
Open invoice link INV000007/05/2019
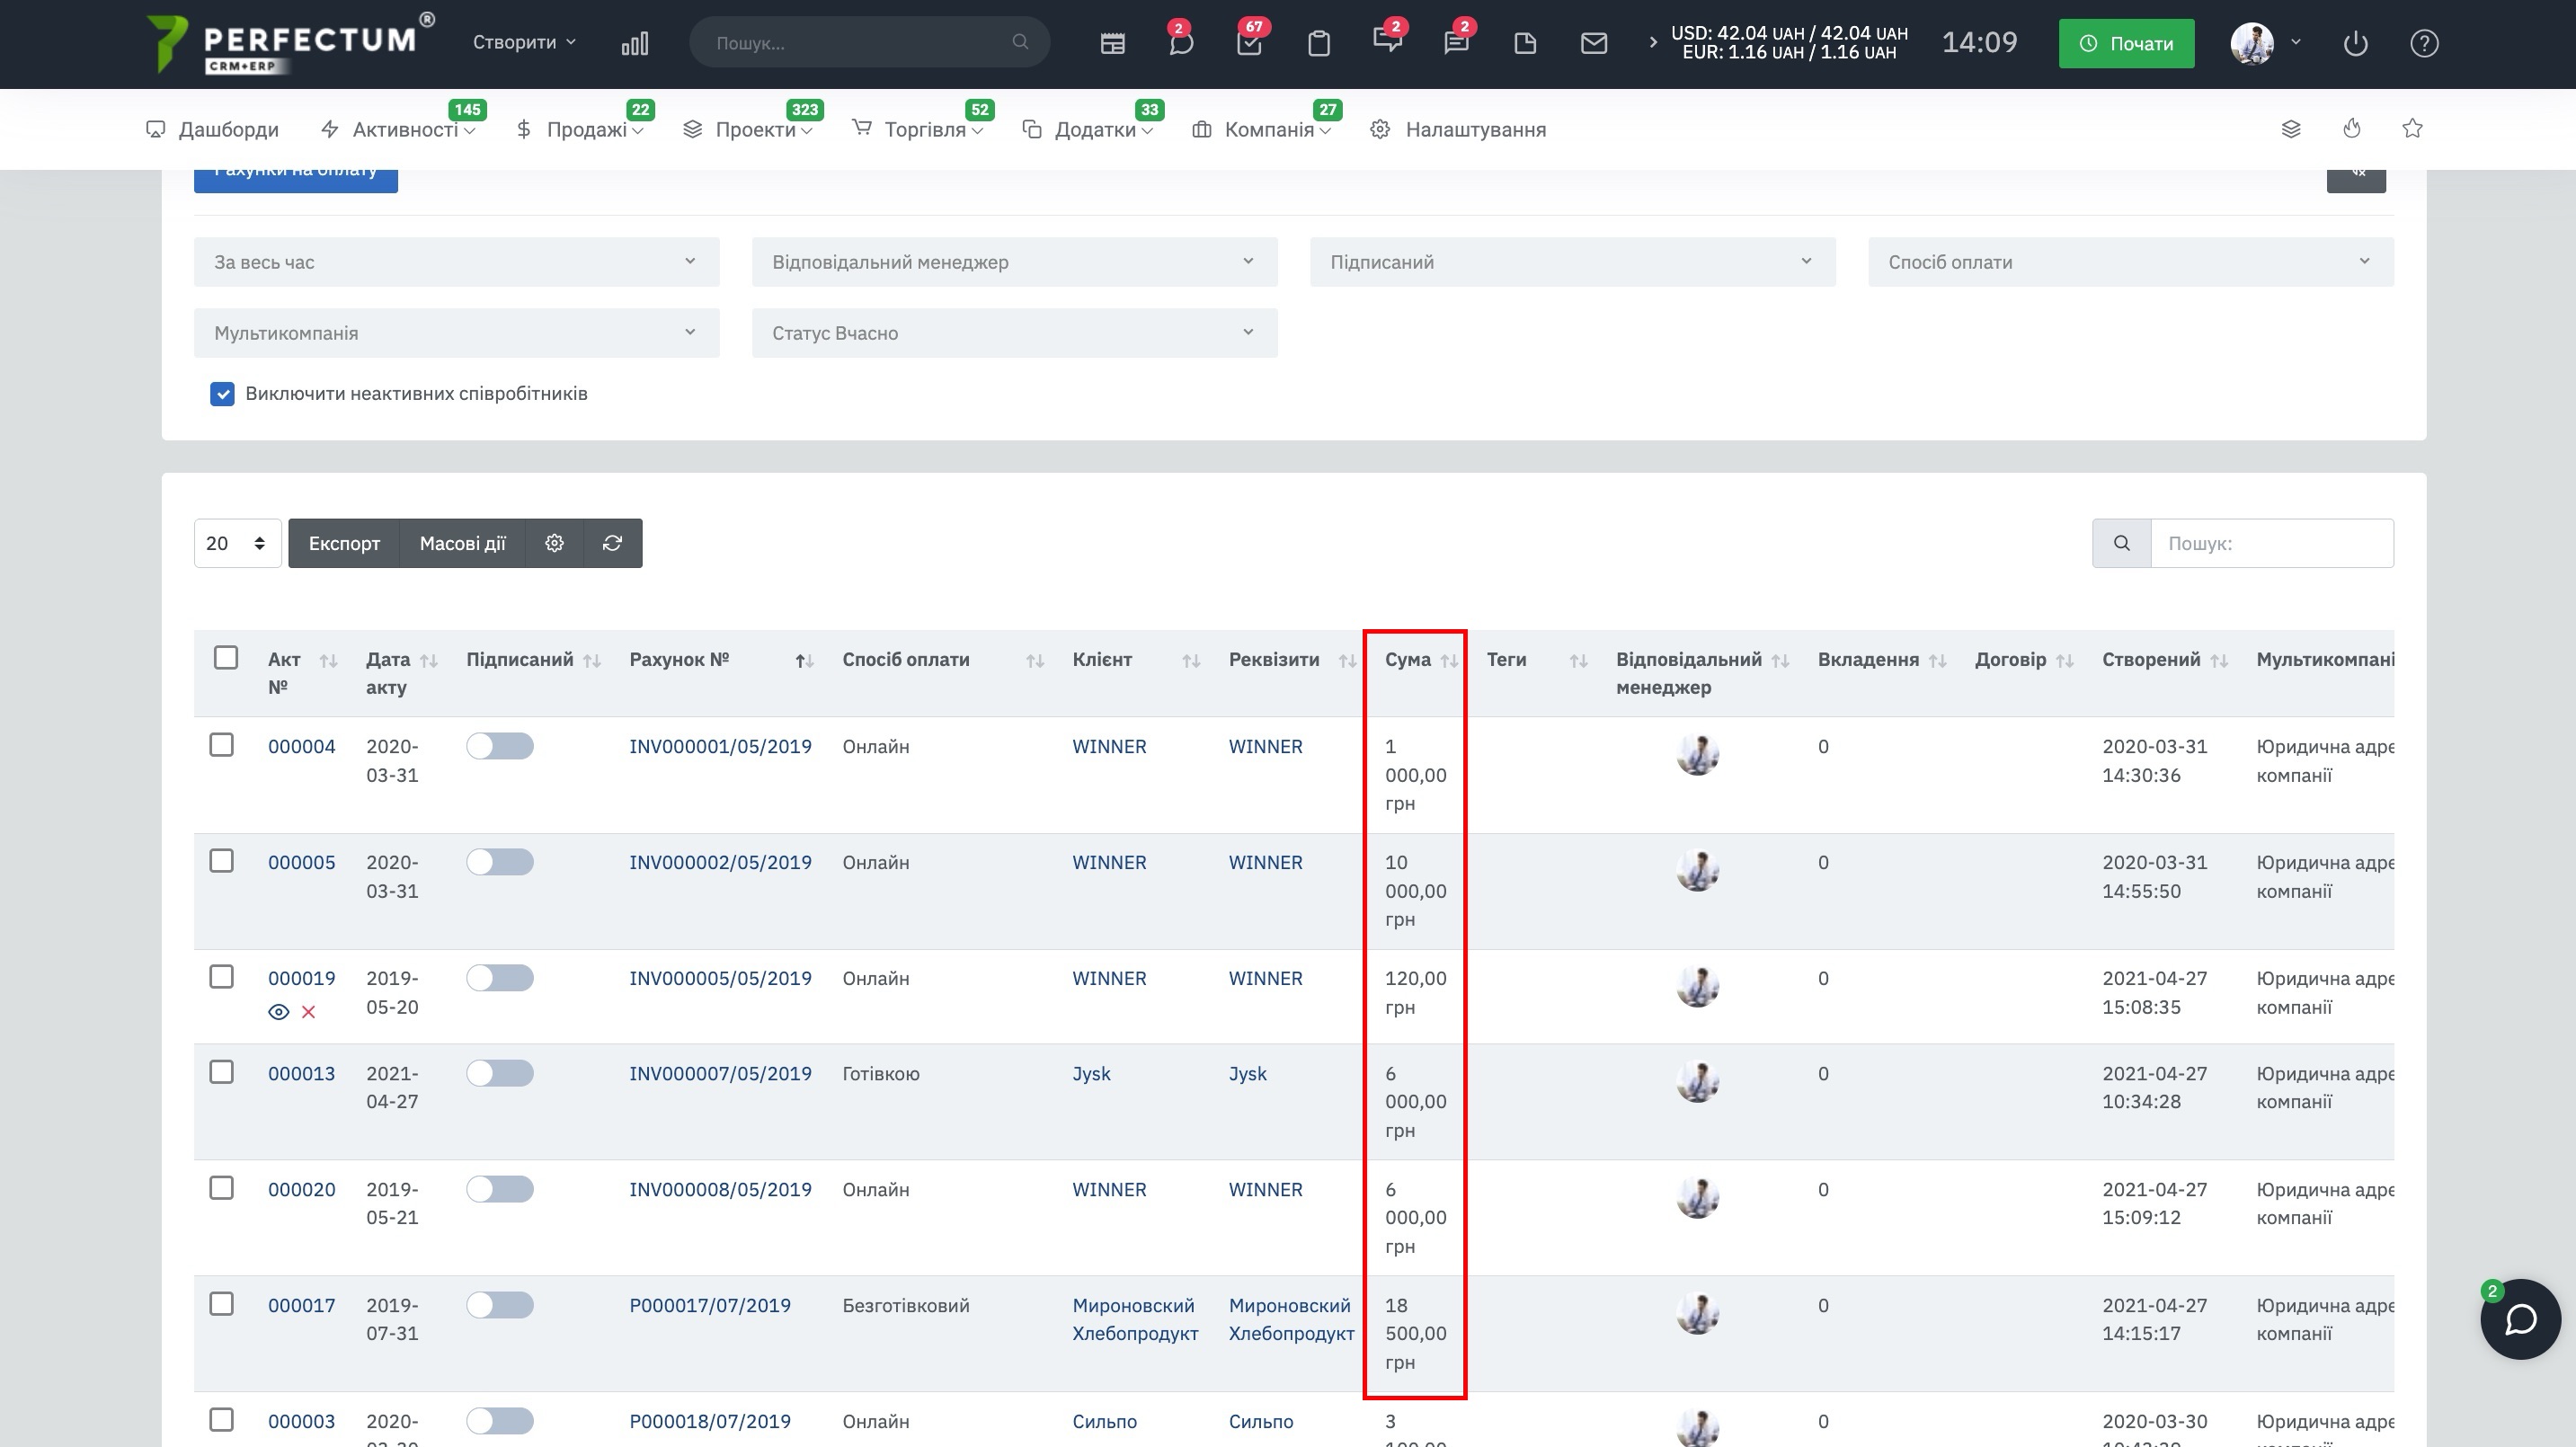pyautogui.click(x=720, y=1074)
